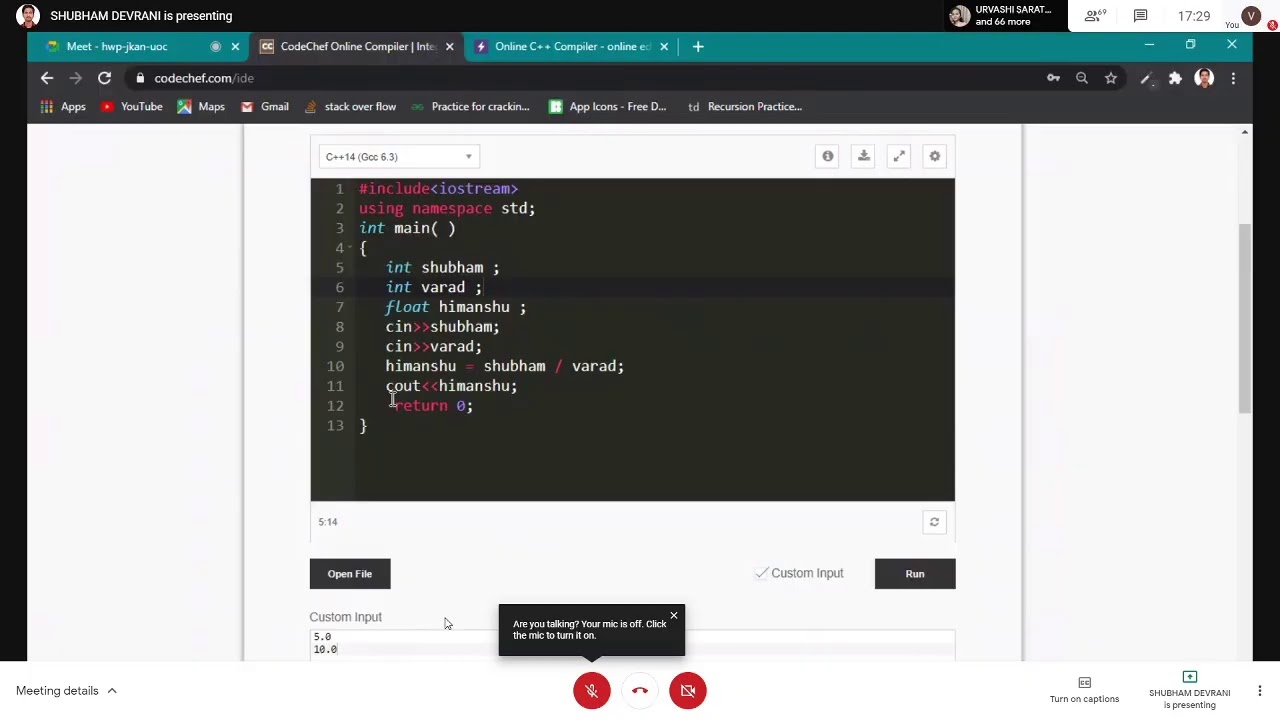Click the 'cin>>shubham;' code line

[442, 327]
